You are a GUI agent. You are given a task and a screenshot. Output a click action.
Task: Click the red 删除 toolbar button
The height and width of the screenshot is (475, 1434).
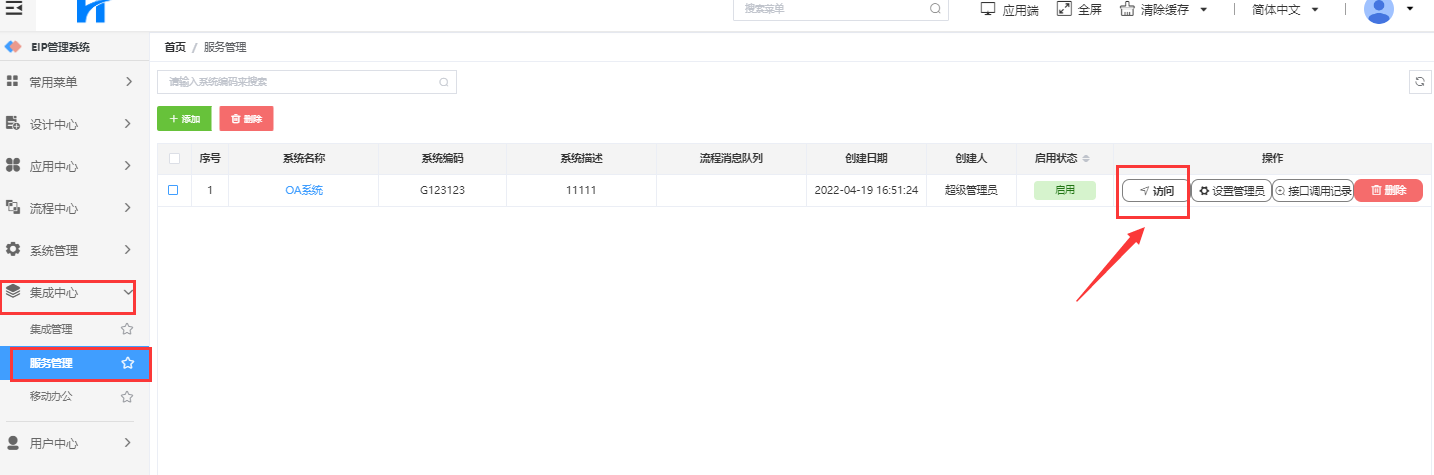[246, 119]
